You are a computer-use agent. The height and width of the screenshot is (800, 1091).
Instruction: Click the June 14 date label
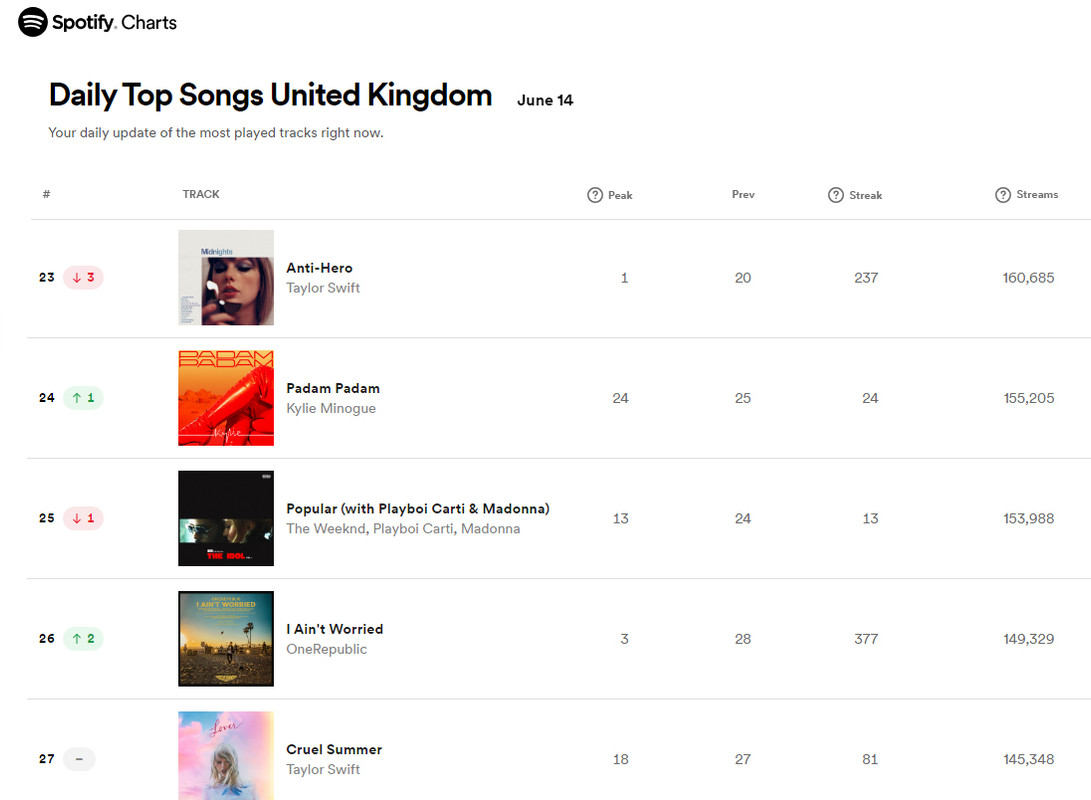545,100
